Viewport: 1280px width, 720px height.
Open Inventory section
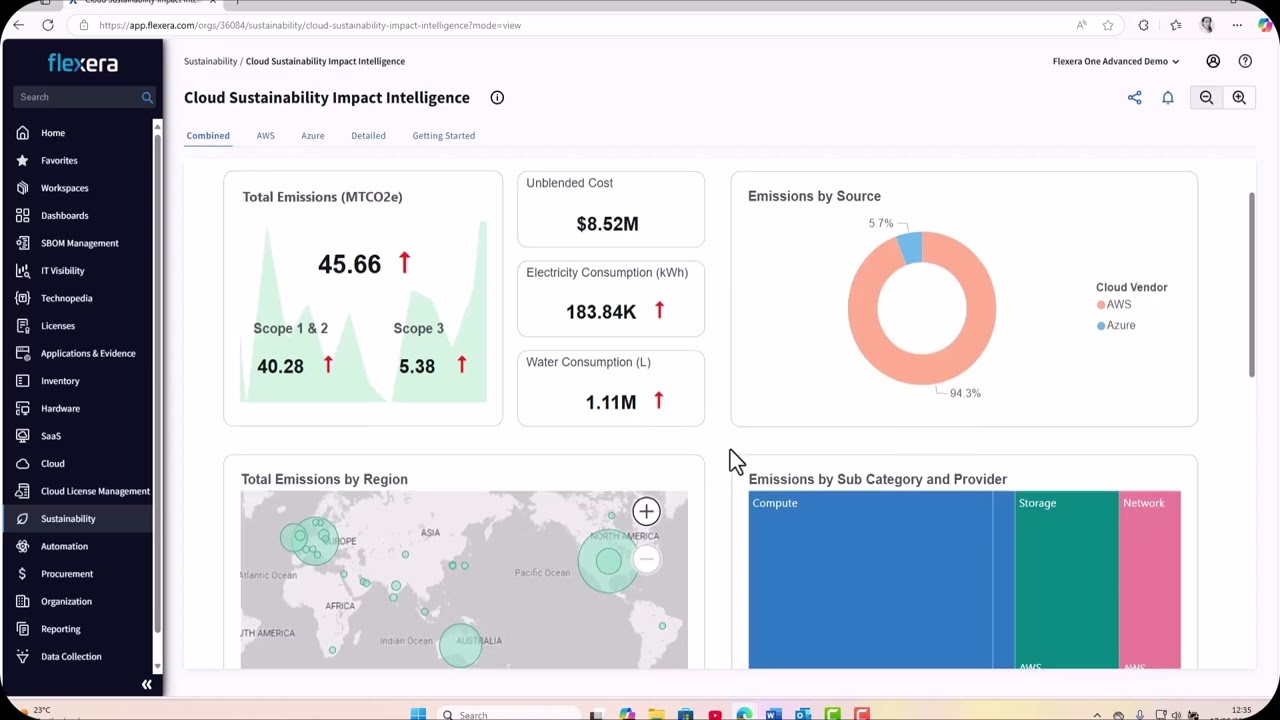point(60,381)
